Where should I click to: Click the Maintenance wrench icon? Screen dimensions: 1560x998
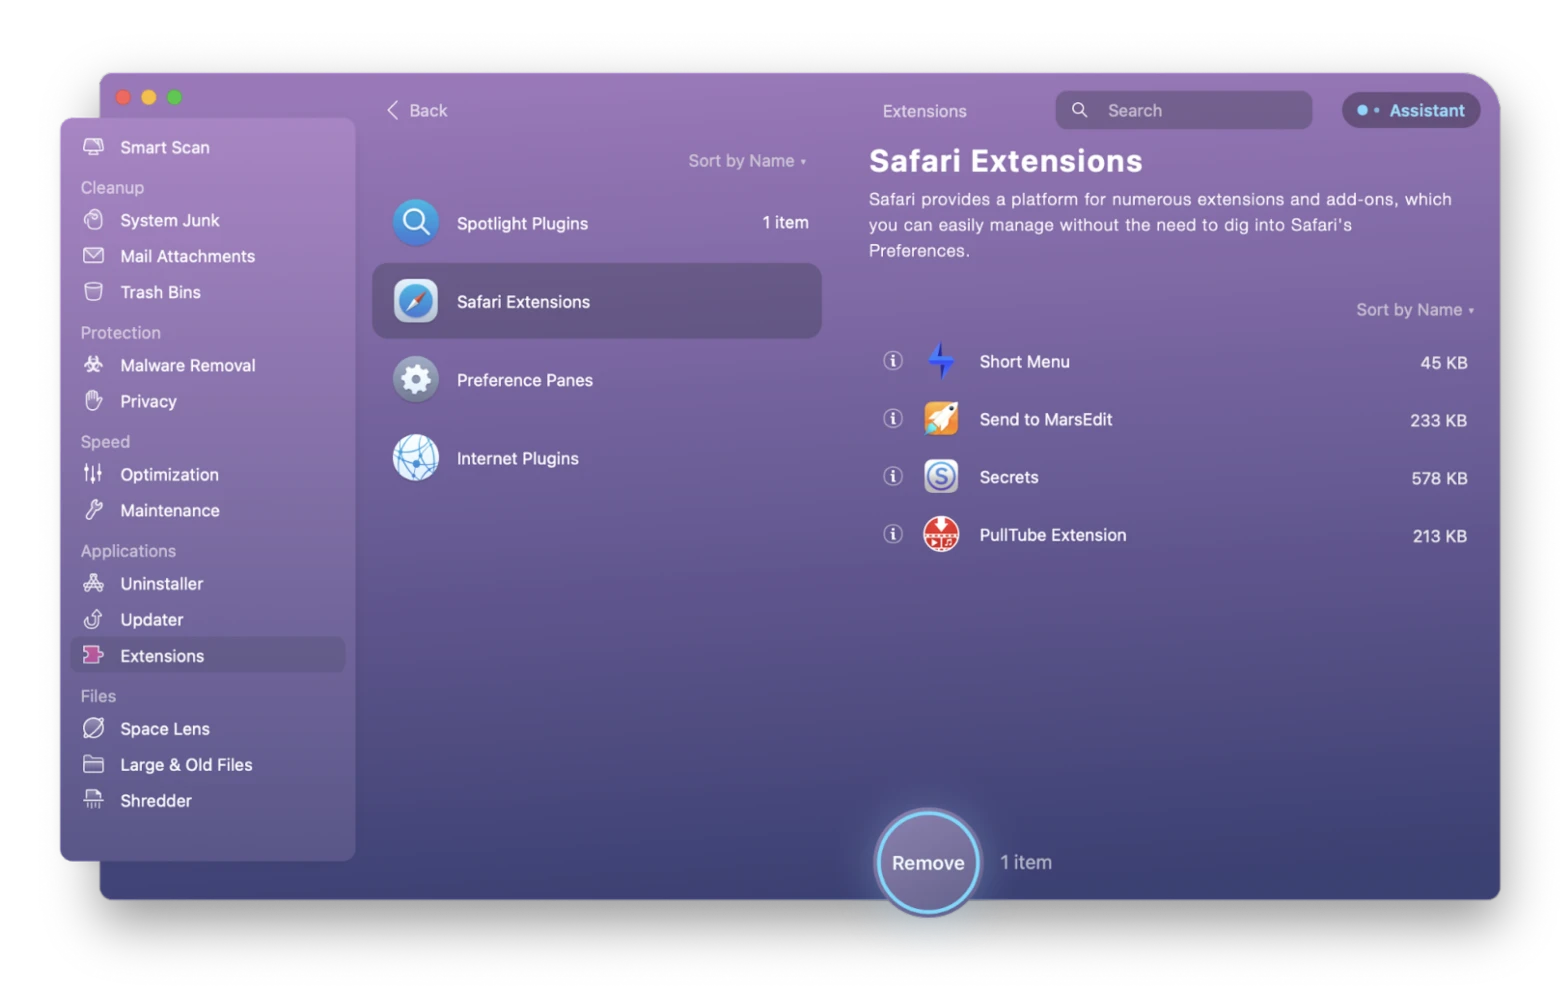[x=93, y=510]
